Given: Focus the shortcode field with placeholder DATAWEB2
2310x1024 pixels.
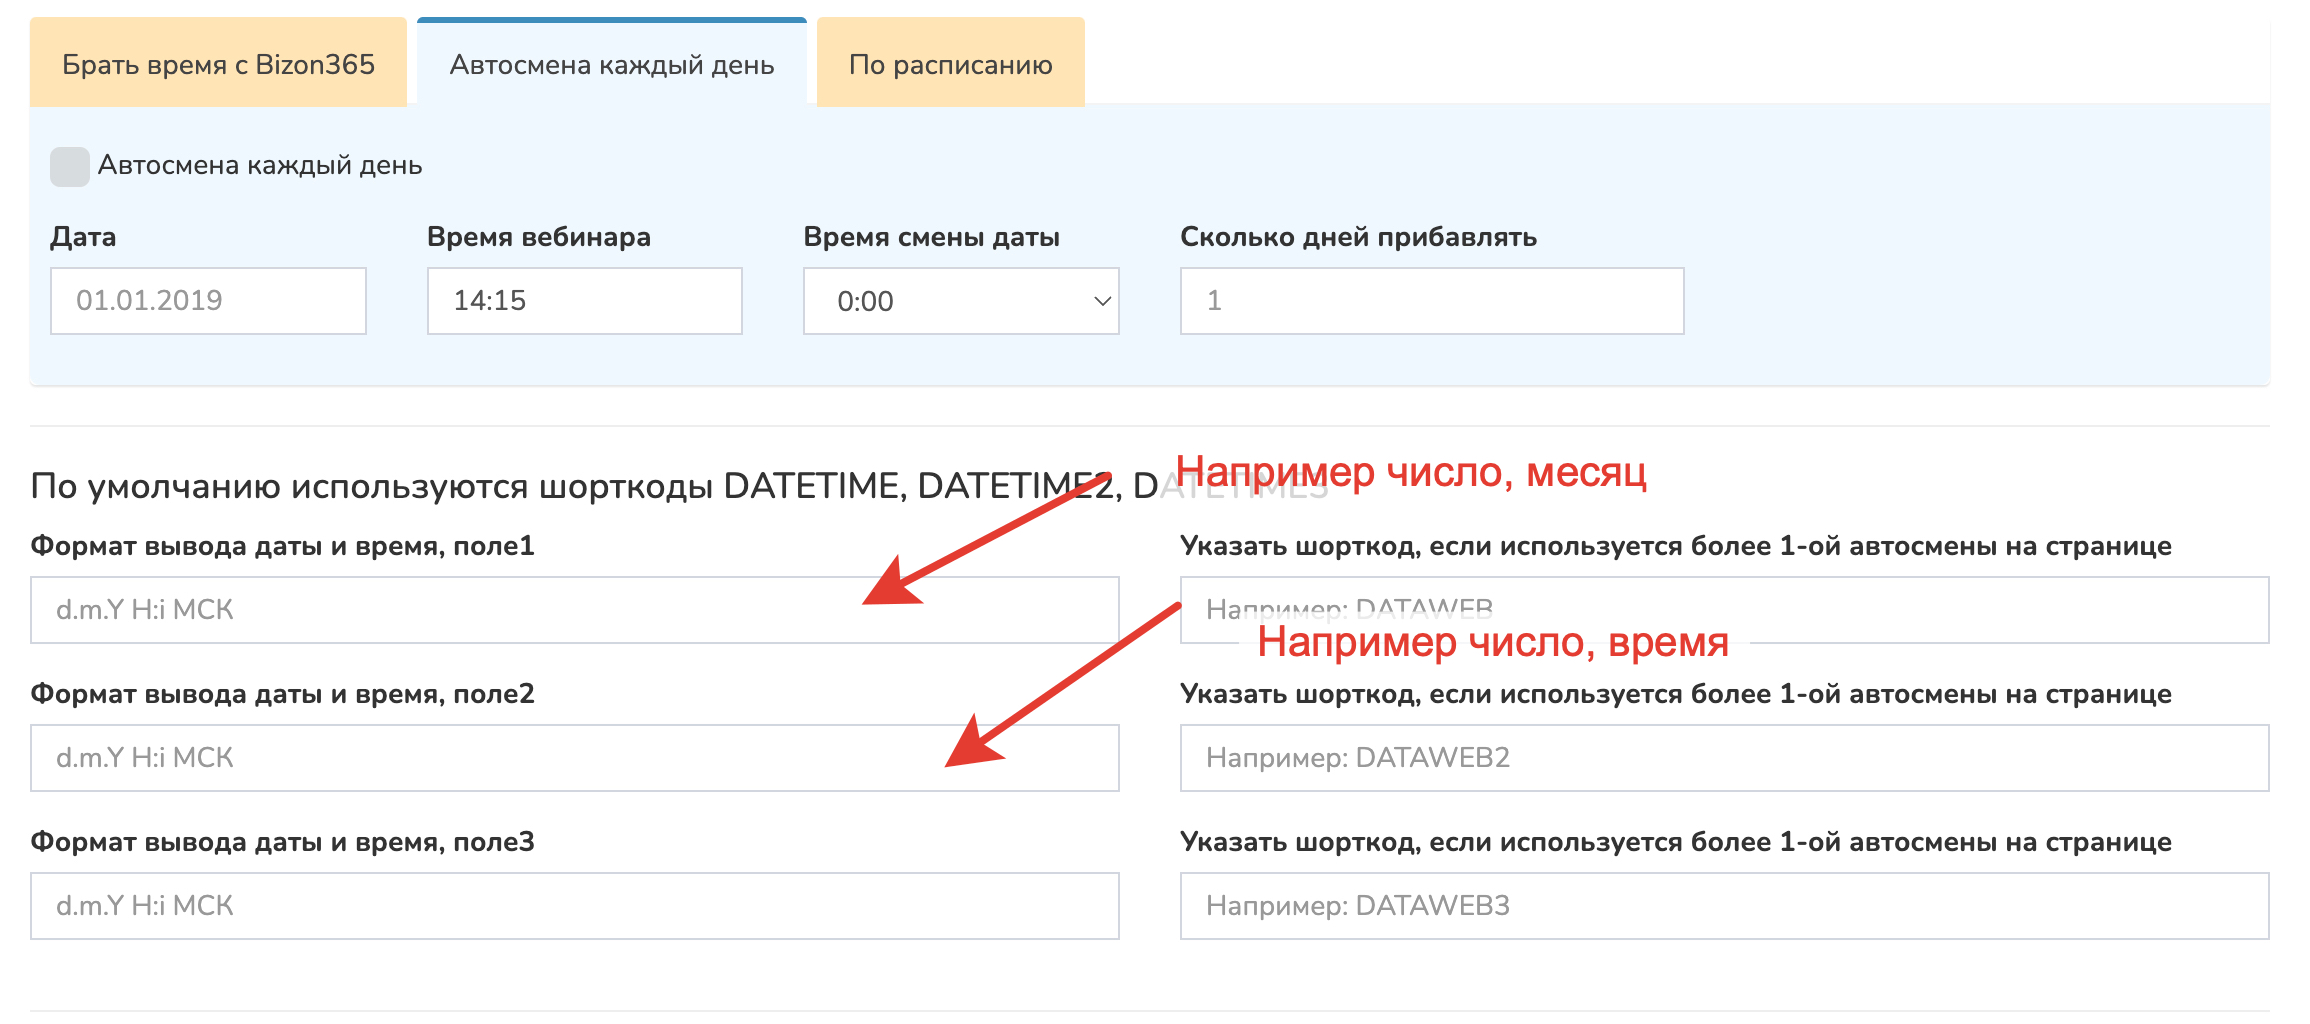Looking at the screenshot, I should tap(1724, 758).
